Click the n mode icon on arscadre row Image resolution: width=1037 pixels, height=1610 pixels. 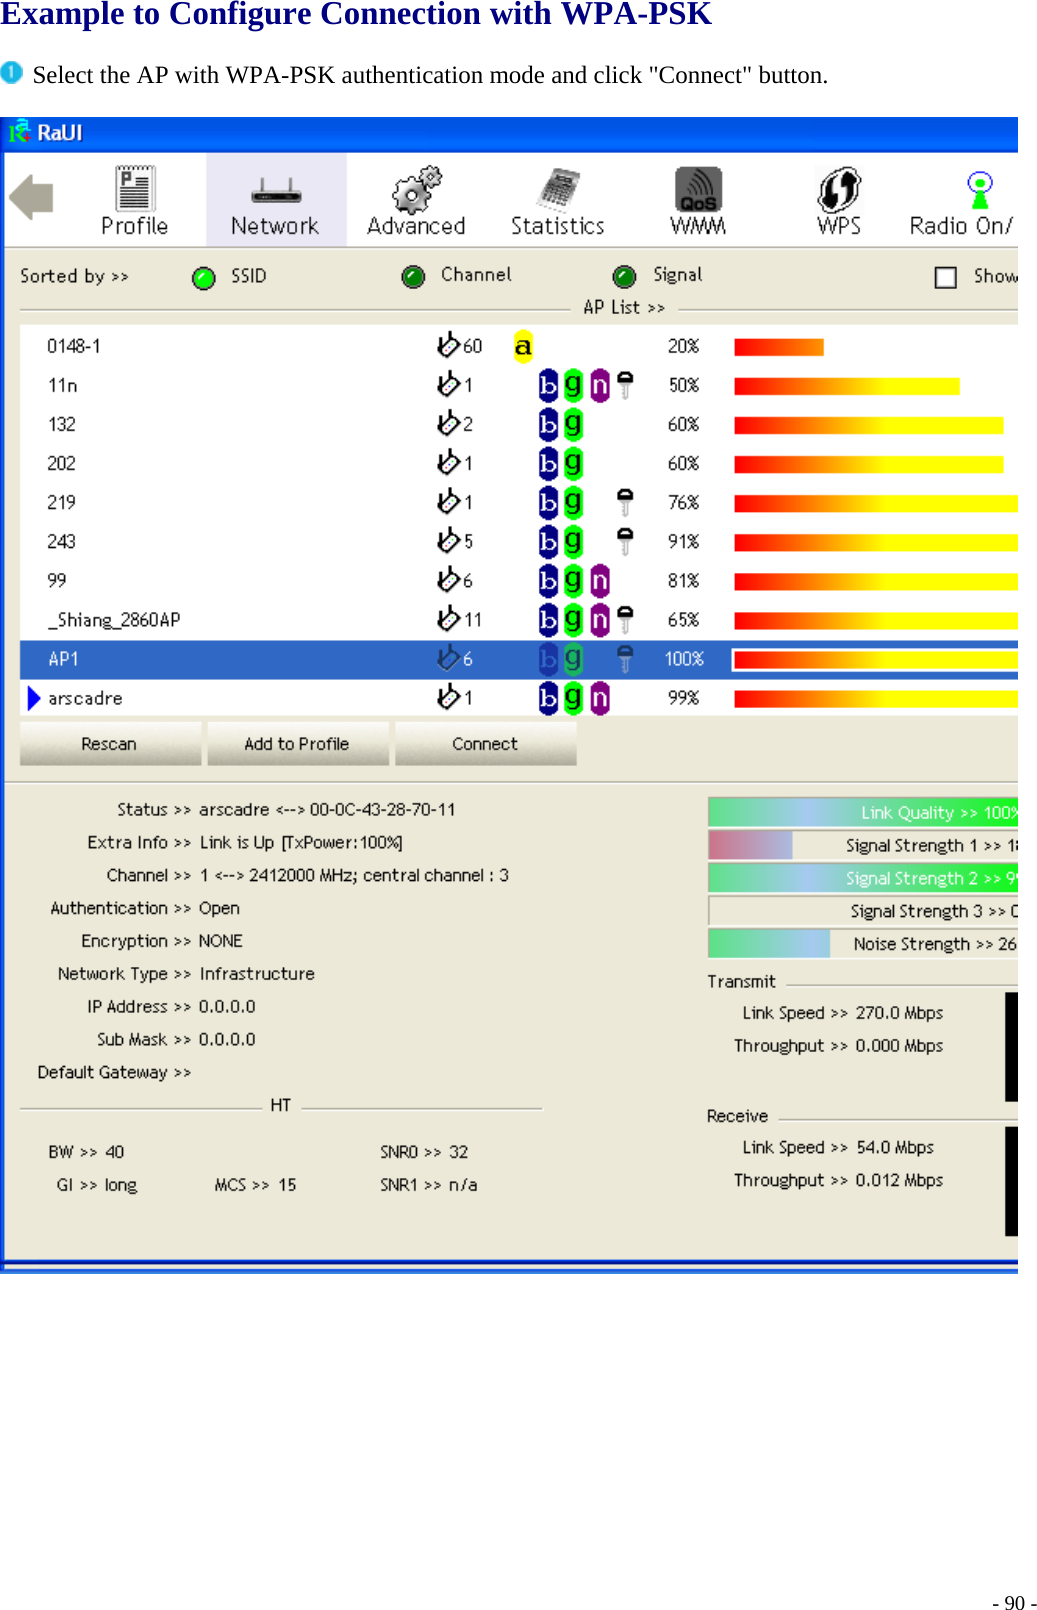point(599,698)
